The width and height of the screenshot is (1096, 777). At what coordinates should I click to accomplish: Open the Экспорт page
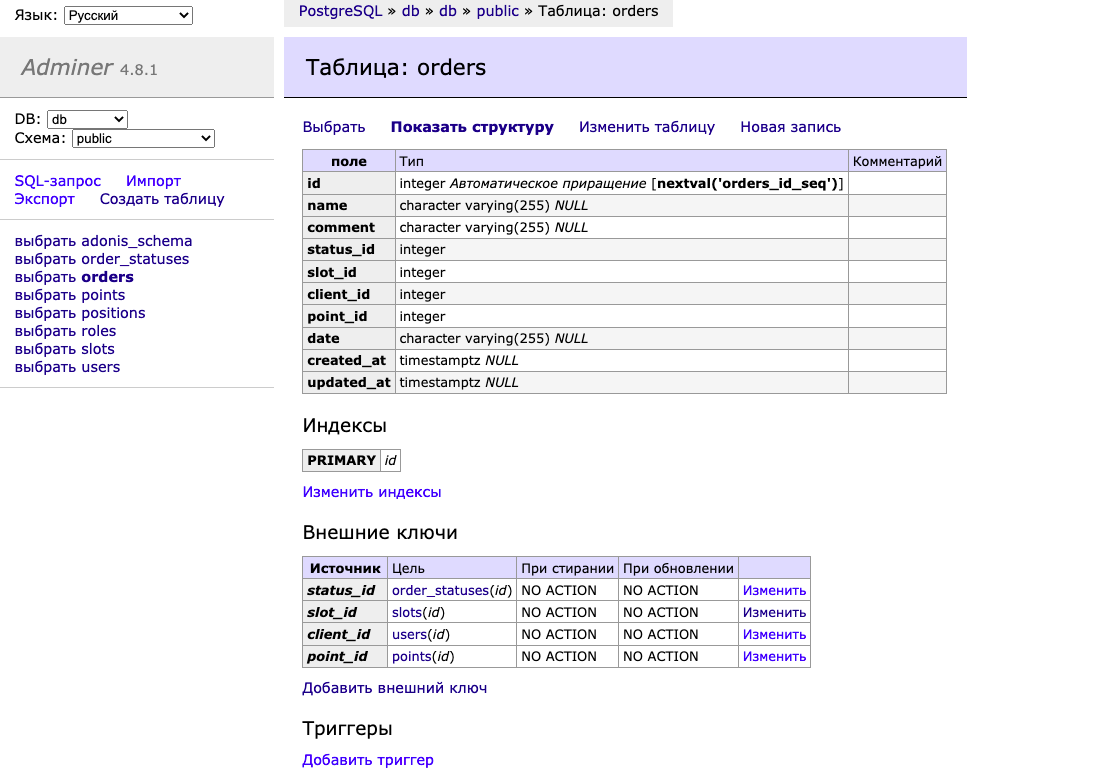tap(44, 199)
